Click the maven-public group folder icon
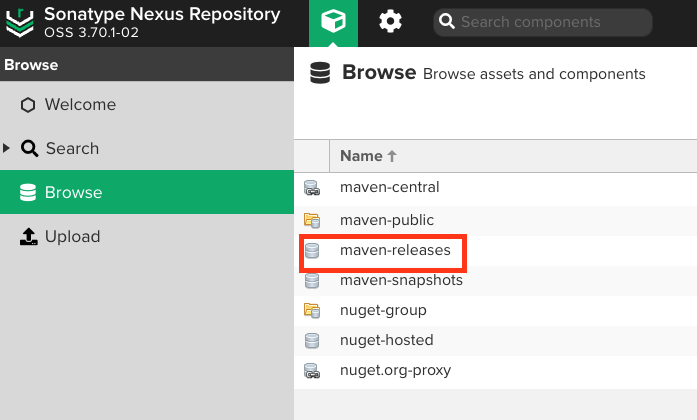This screenshot has width=697, height=420. 312,220
